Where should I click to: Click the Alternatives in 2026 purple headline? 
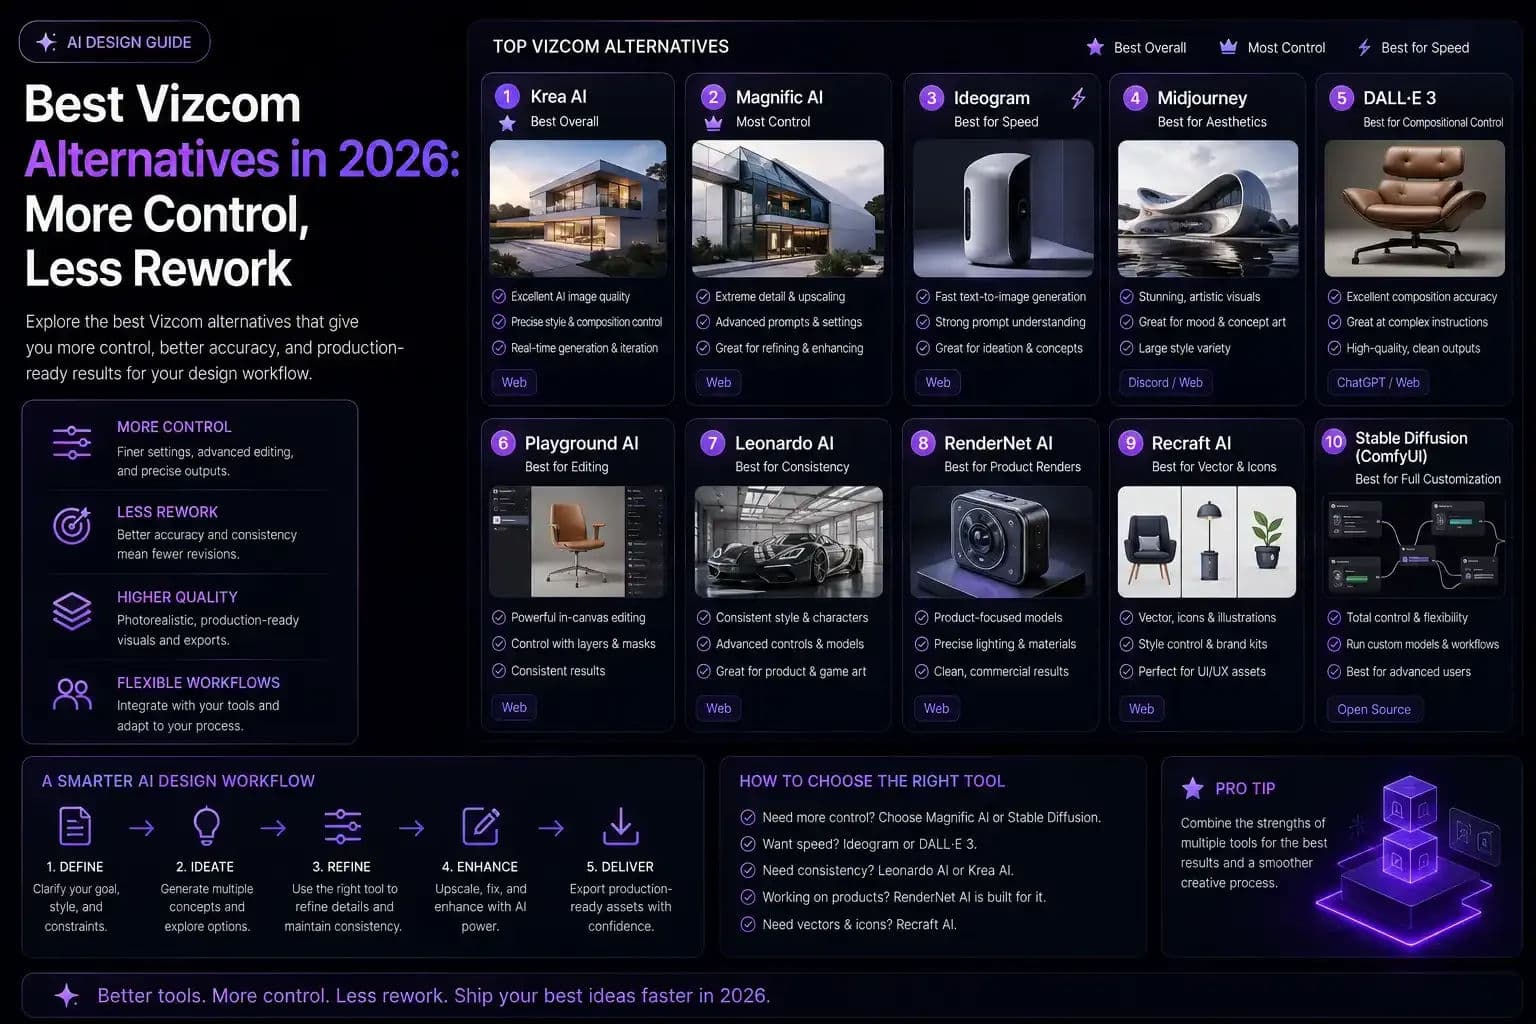pos(242,159)
